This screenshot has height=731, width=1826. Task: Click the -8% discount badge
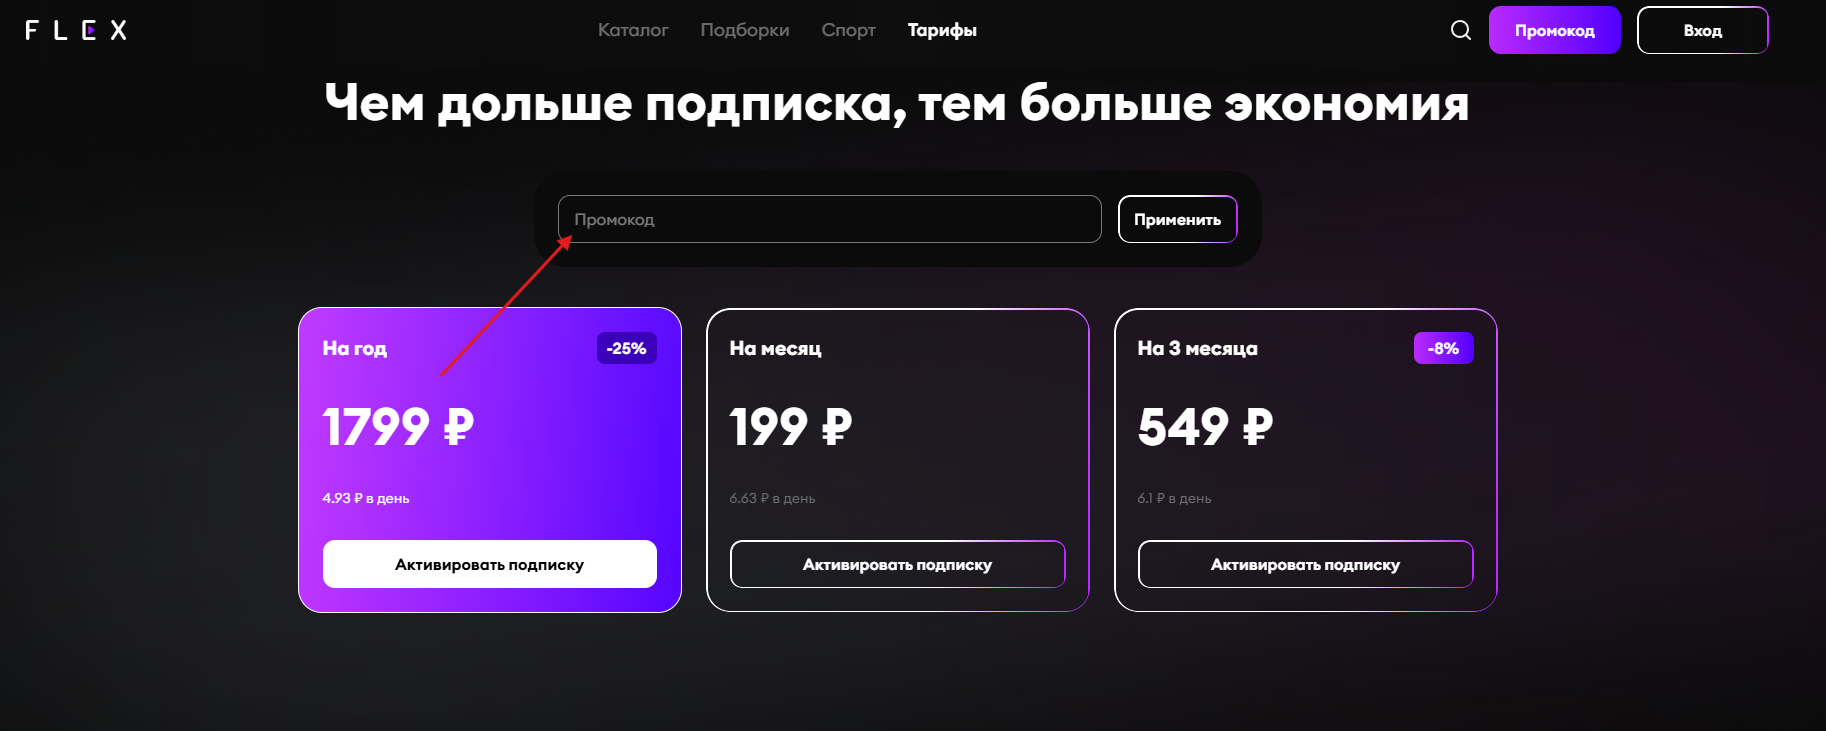click(1444, 348)
